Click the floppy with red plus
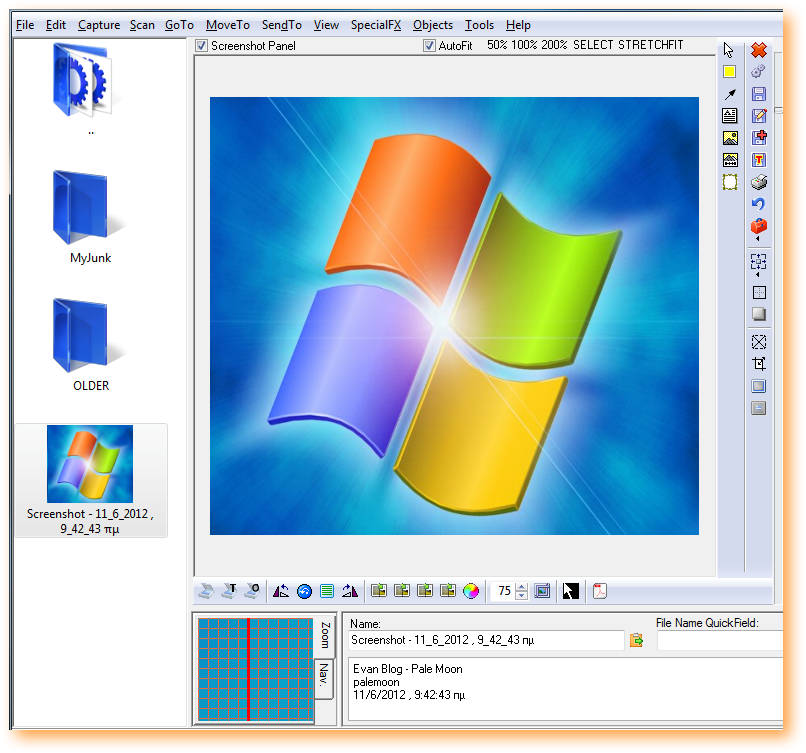The height and width of the screenshot is (753, 806). click(x=759, y=137)
